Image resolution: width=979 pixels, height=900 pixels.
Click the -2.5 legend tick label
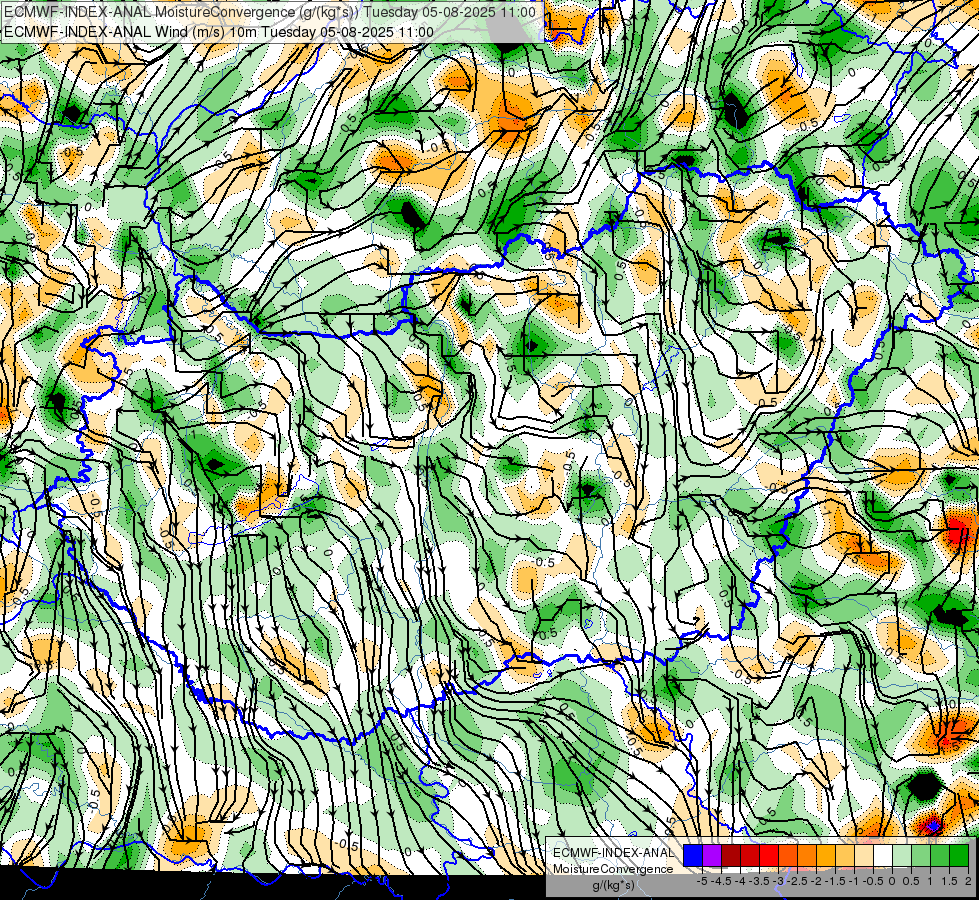click(x=797, y=881)
